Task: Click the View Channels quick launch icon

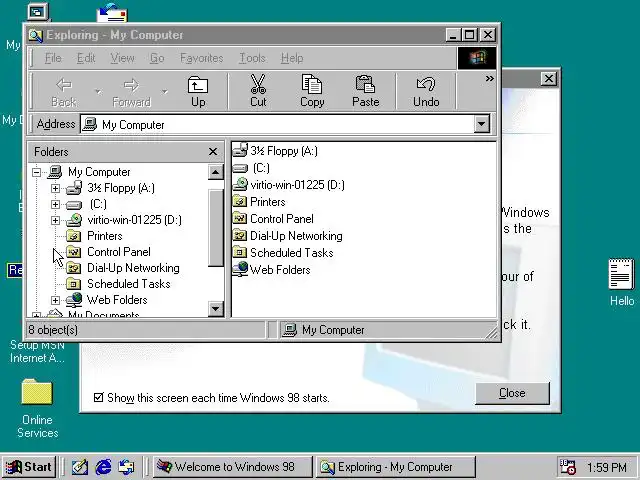Action: [x=126, y=467]
